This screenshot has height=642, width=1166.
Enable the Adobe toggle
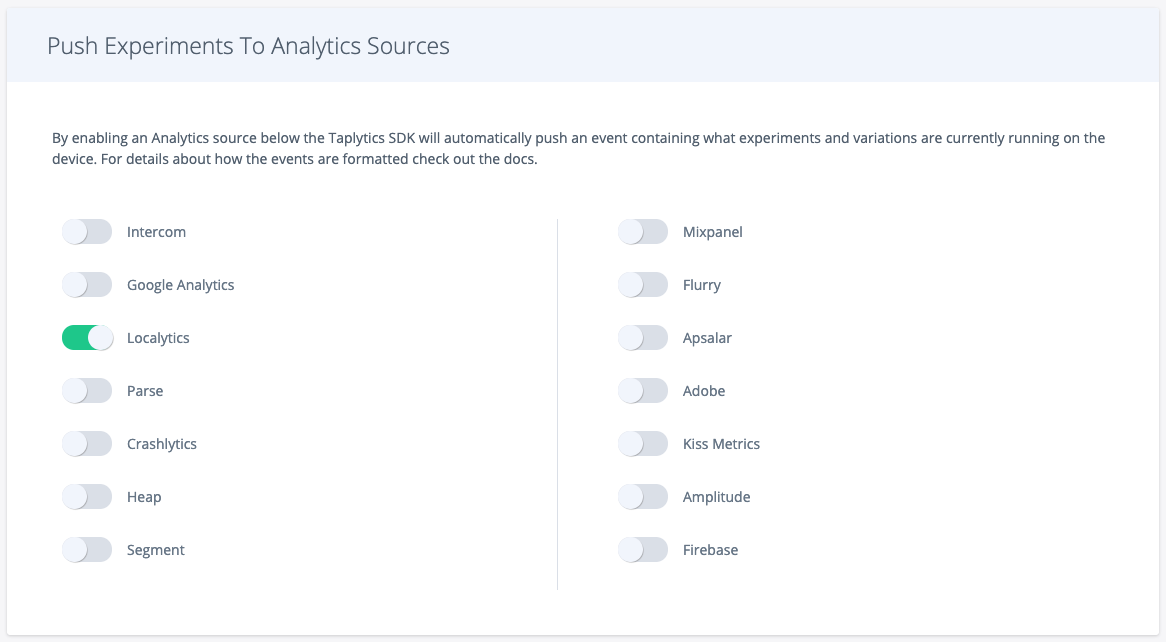point(643,391)
